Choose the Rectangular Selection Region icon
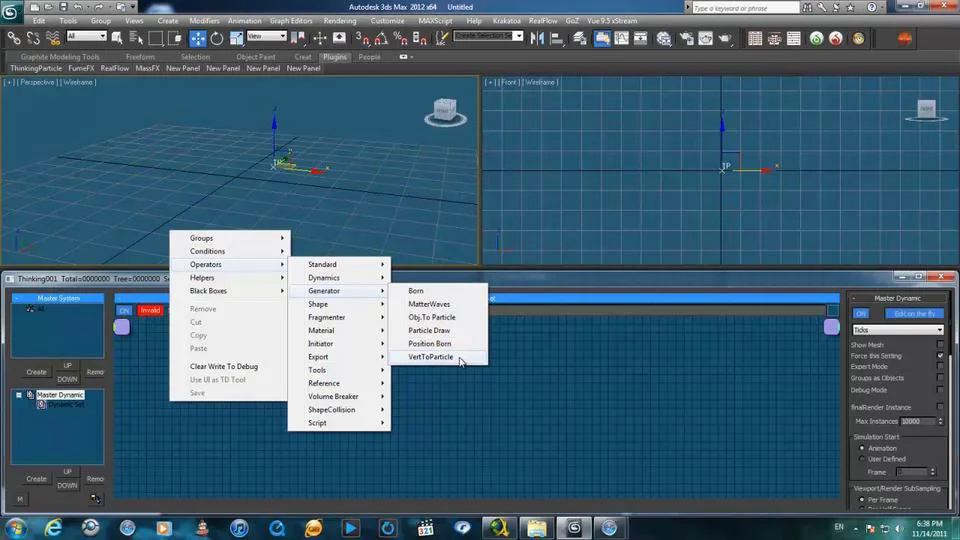The height and width of the screenshot is (540, 960). tap(156, 39)
